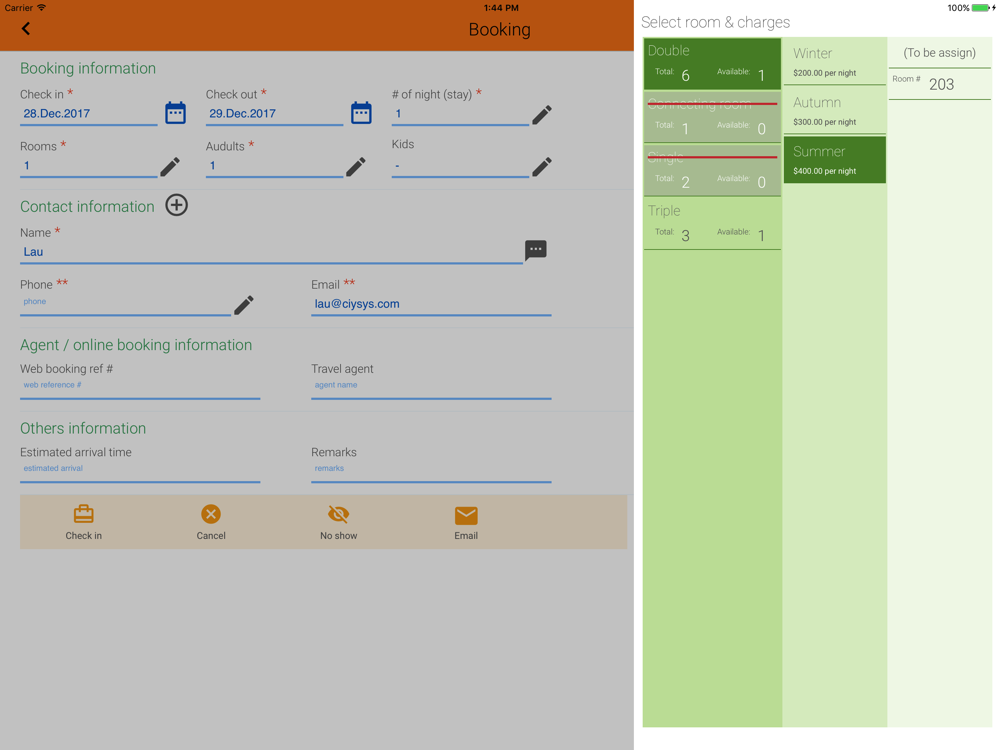
Task: Click the Booking information heading
Action: click(88, 68)
